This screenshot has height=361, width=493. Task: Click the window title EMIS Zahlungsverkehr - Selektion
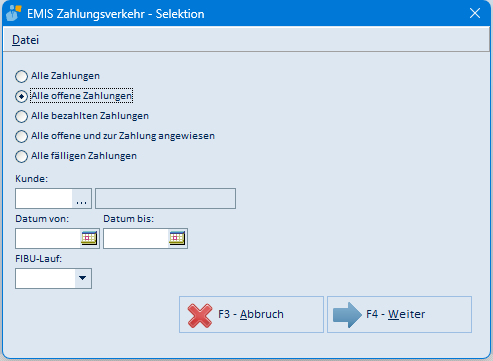[116, 14]
